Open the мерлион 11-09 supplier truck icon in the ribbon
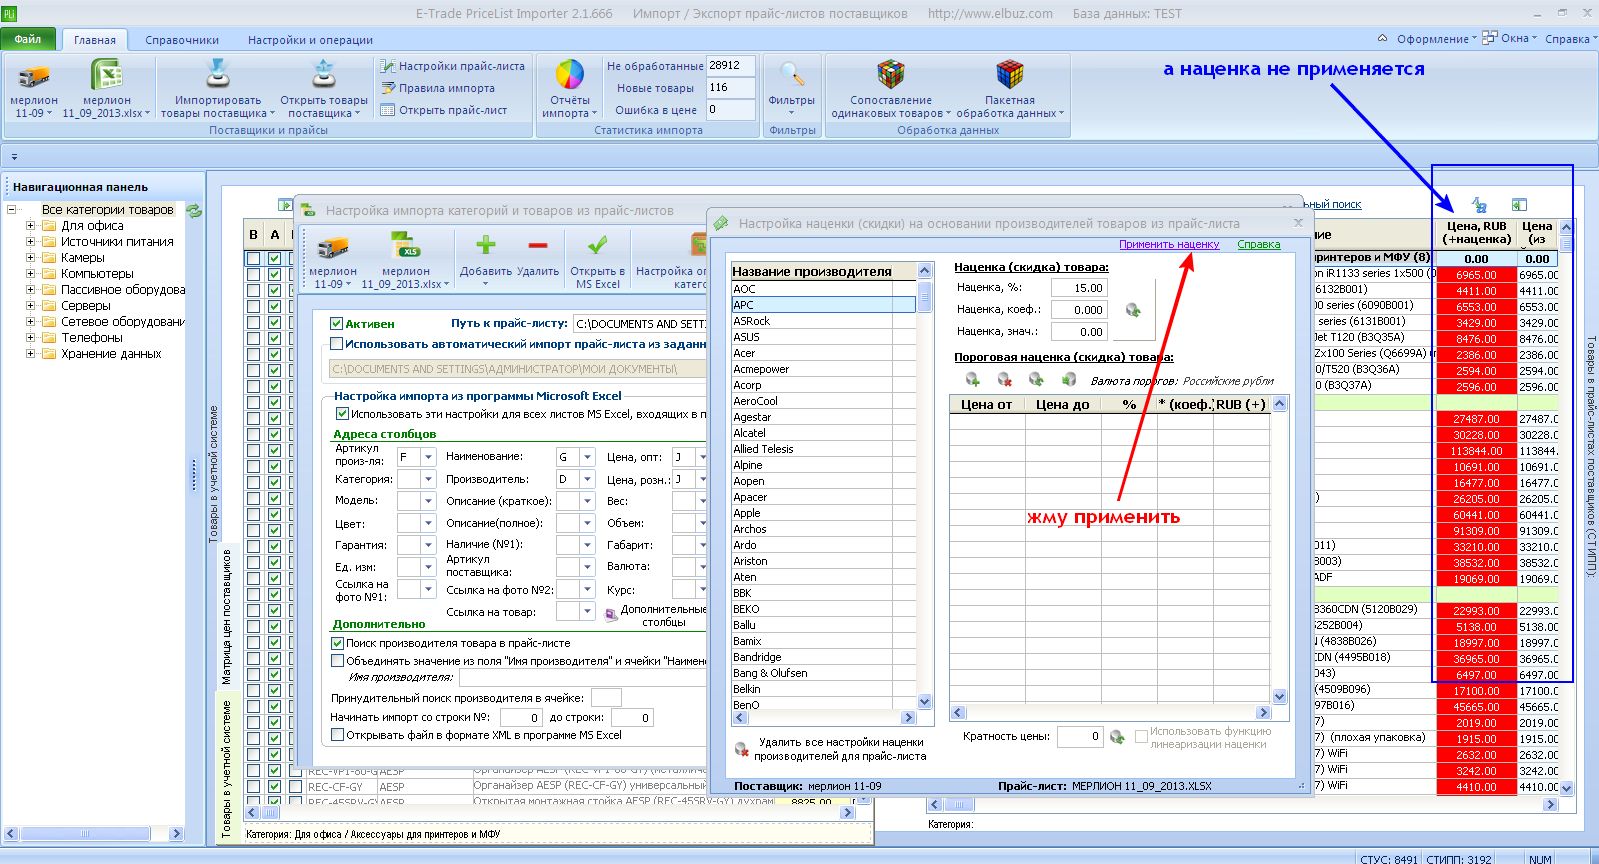Image resolution: width=1599 pixels, height=864 pixels. click(34, 76)
